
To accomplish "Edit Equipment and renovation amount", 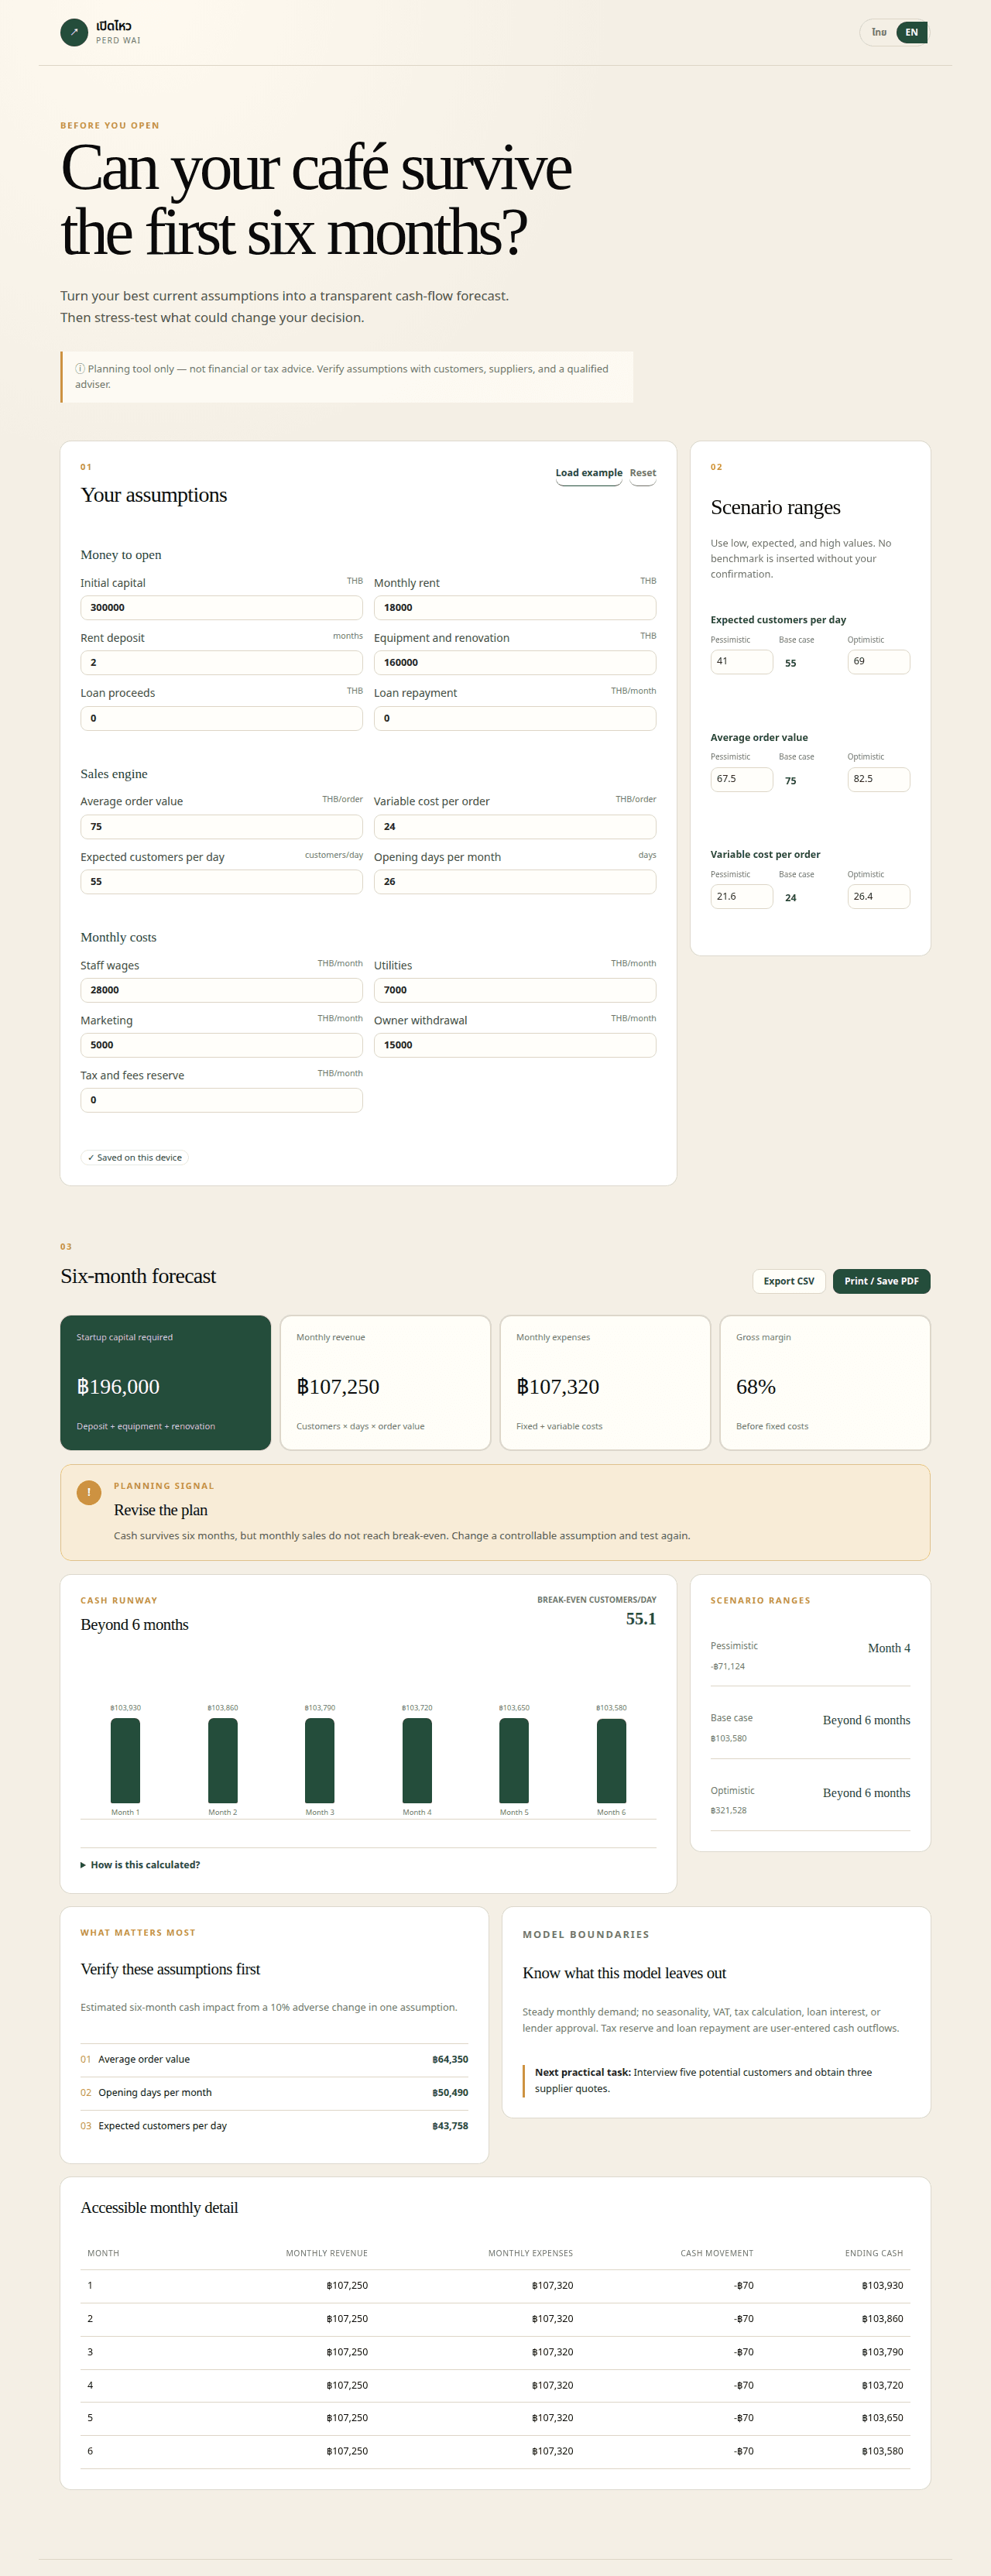I will (515, 662).
